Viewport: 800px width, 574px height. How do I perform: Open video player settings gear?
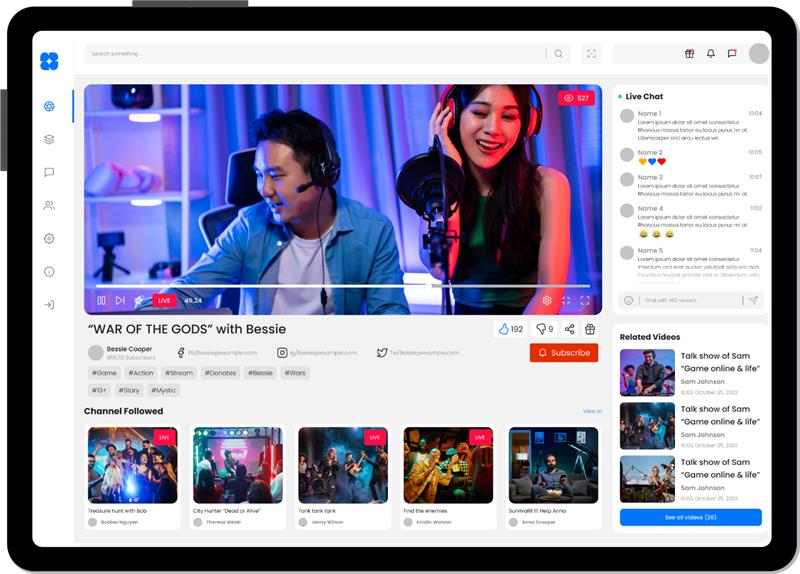tap(547, 301)
